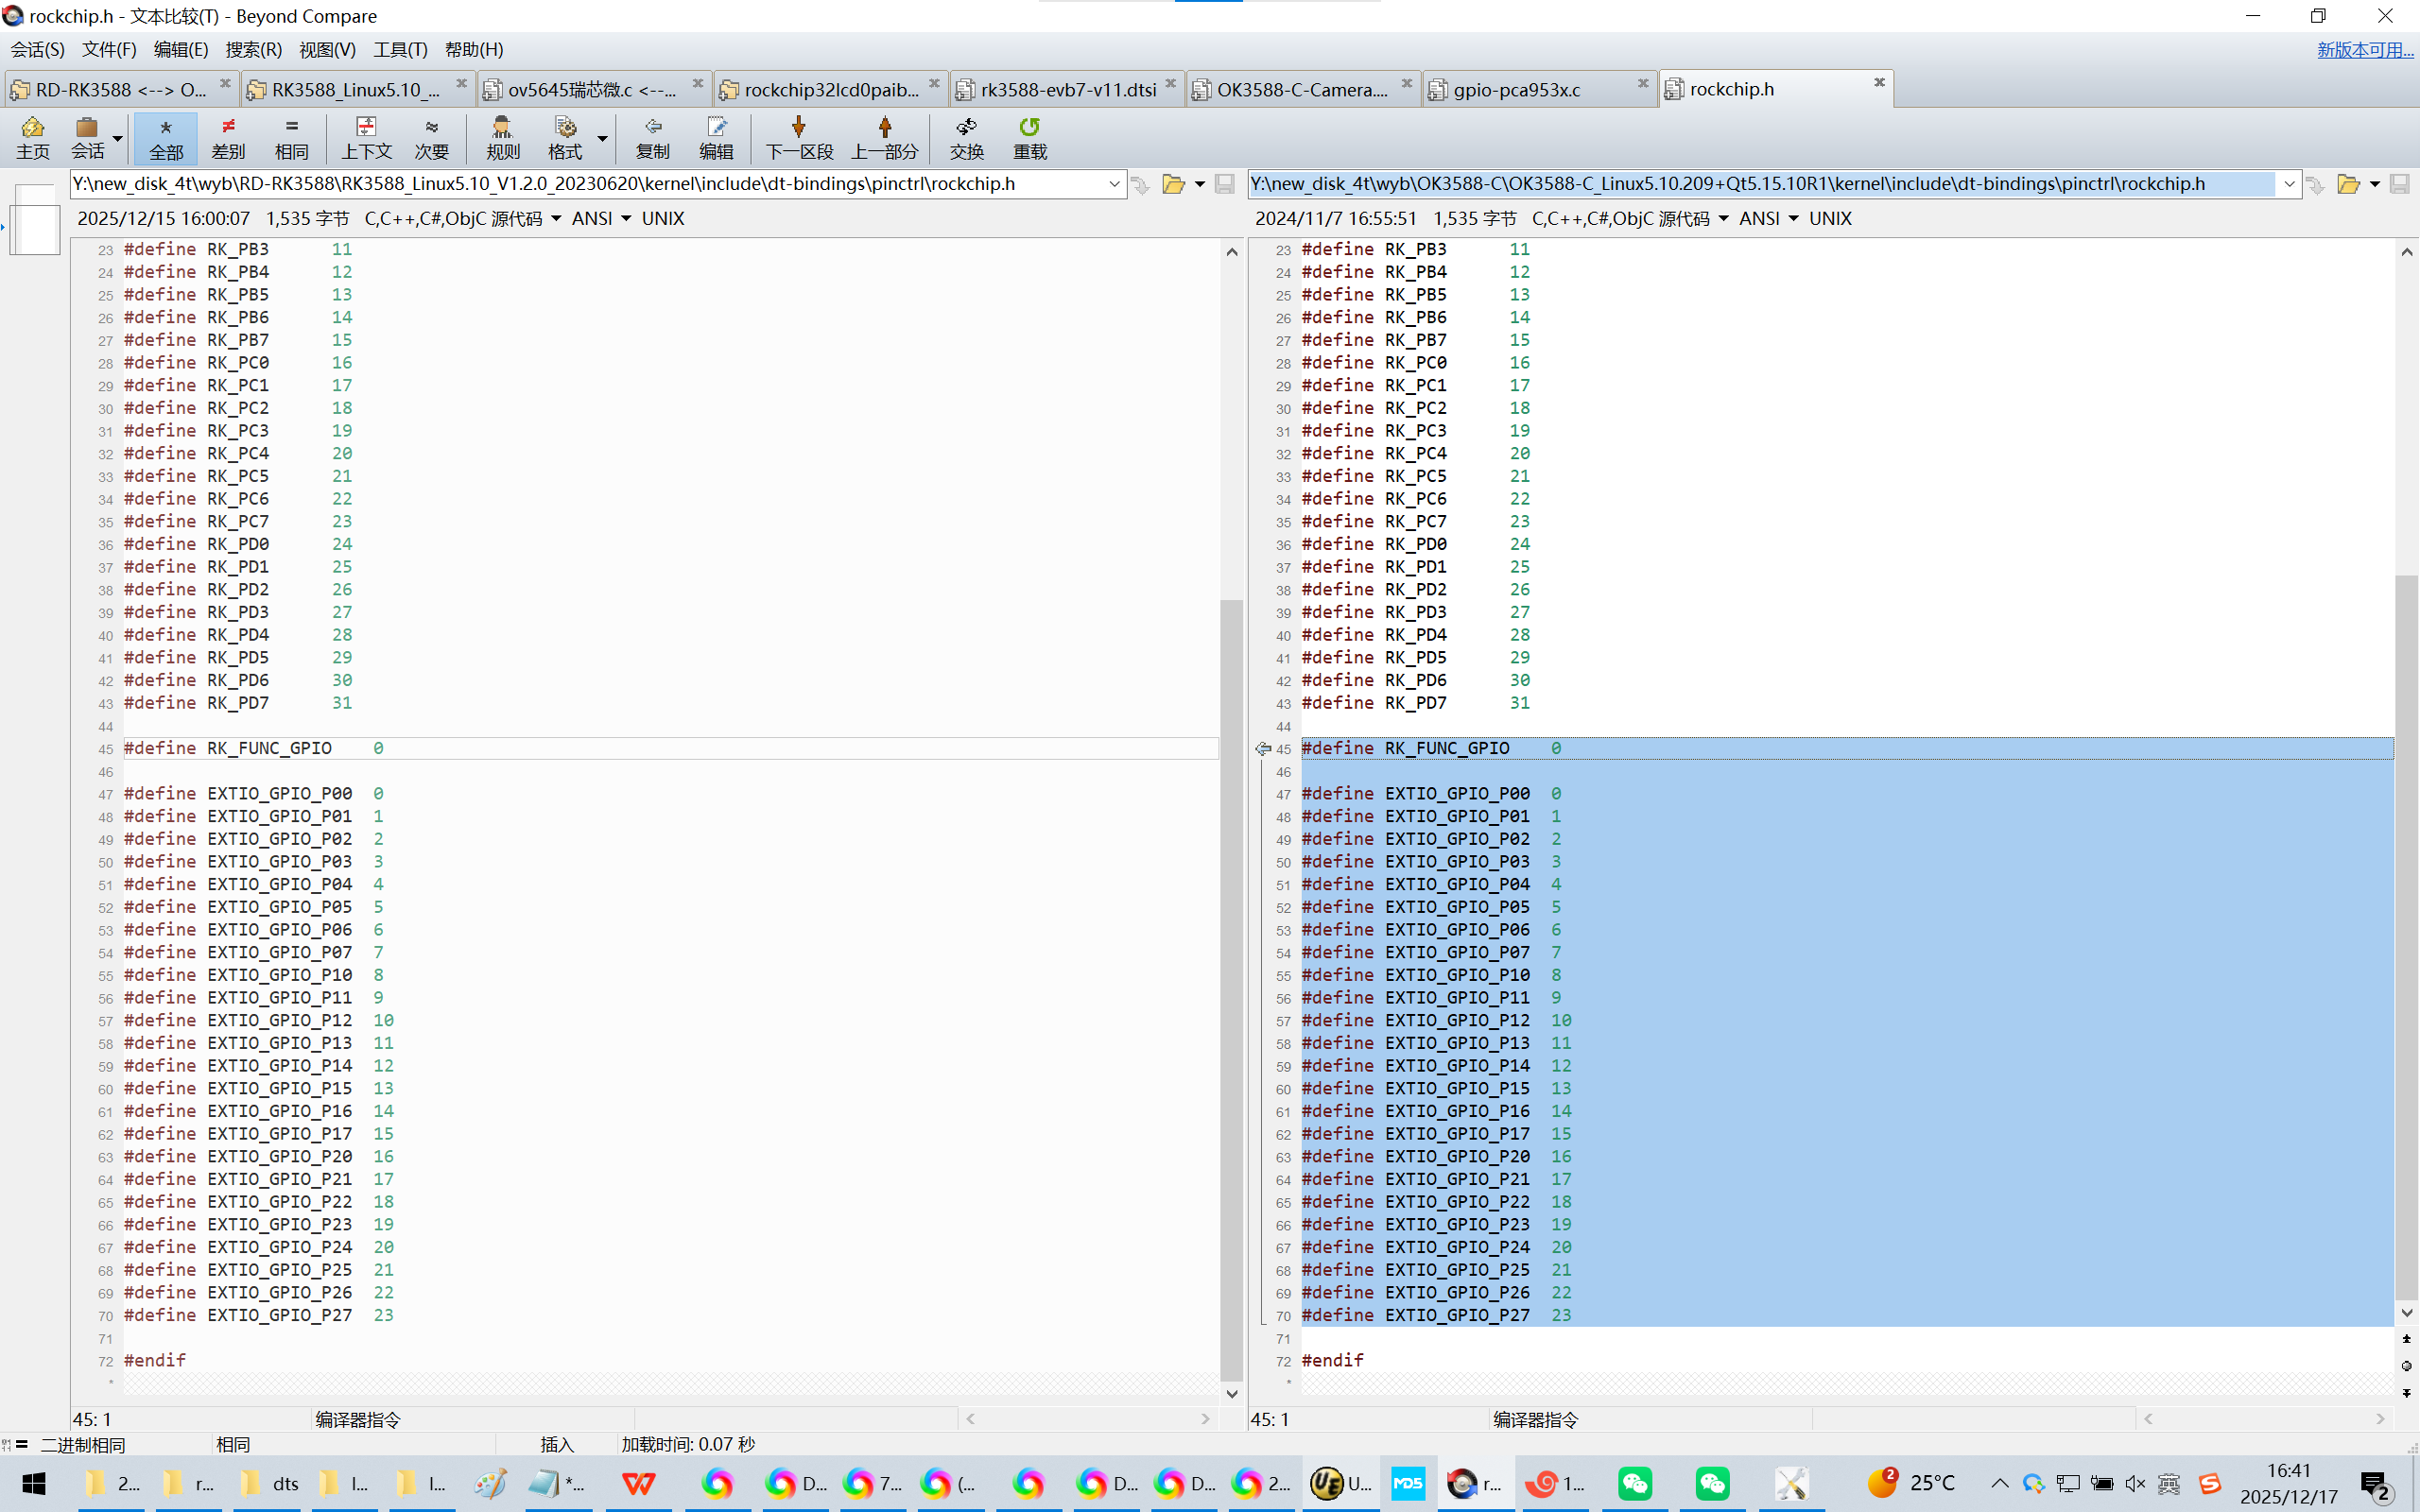Toggle Show Differences (差别) filter

pyautogui.click(x=228, y=137)
